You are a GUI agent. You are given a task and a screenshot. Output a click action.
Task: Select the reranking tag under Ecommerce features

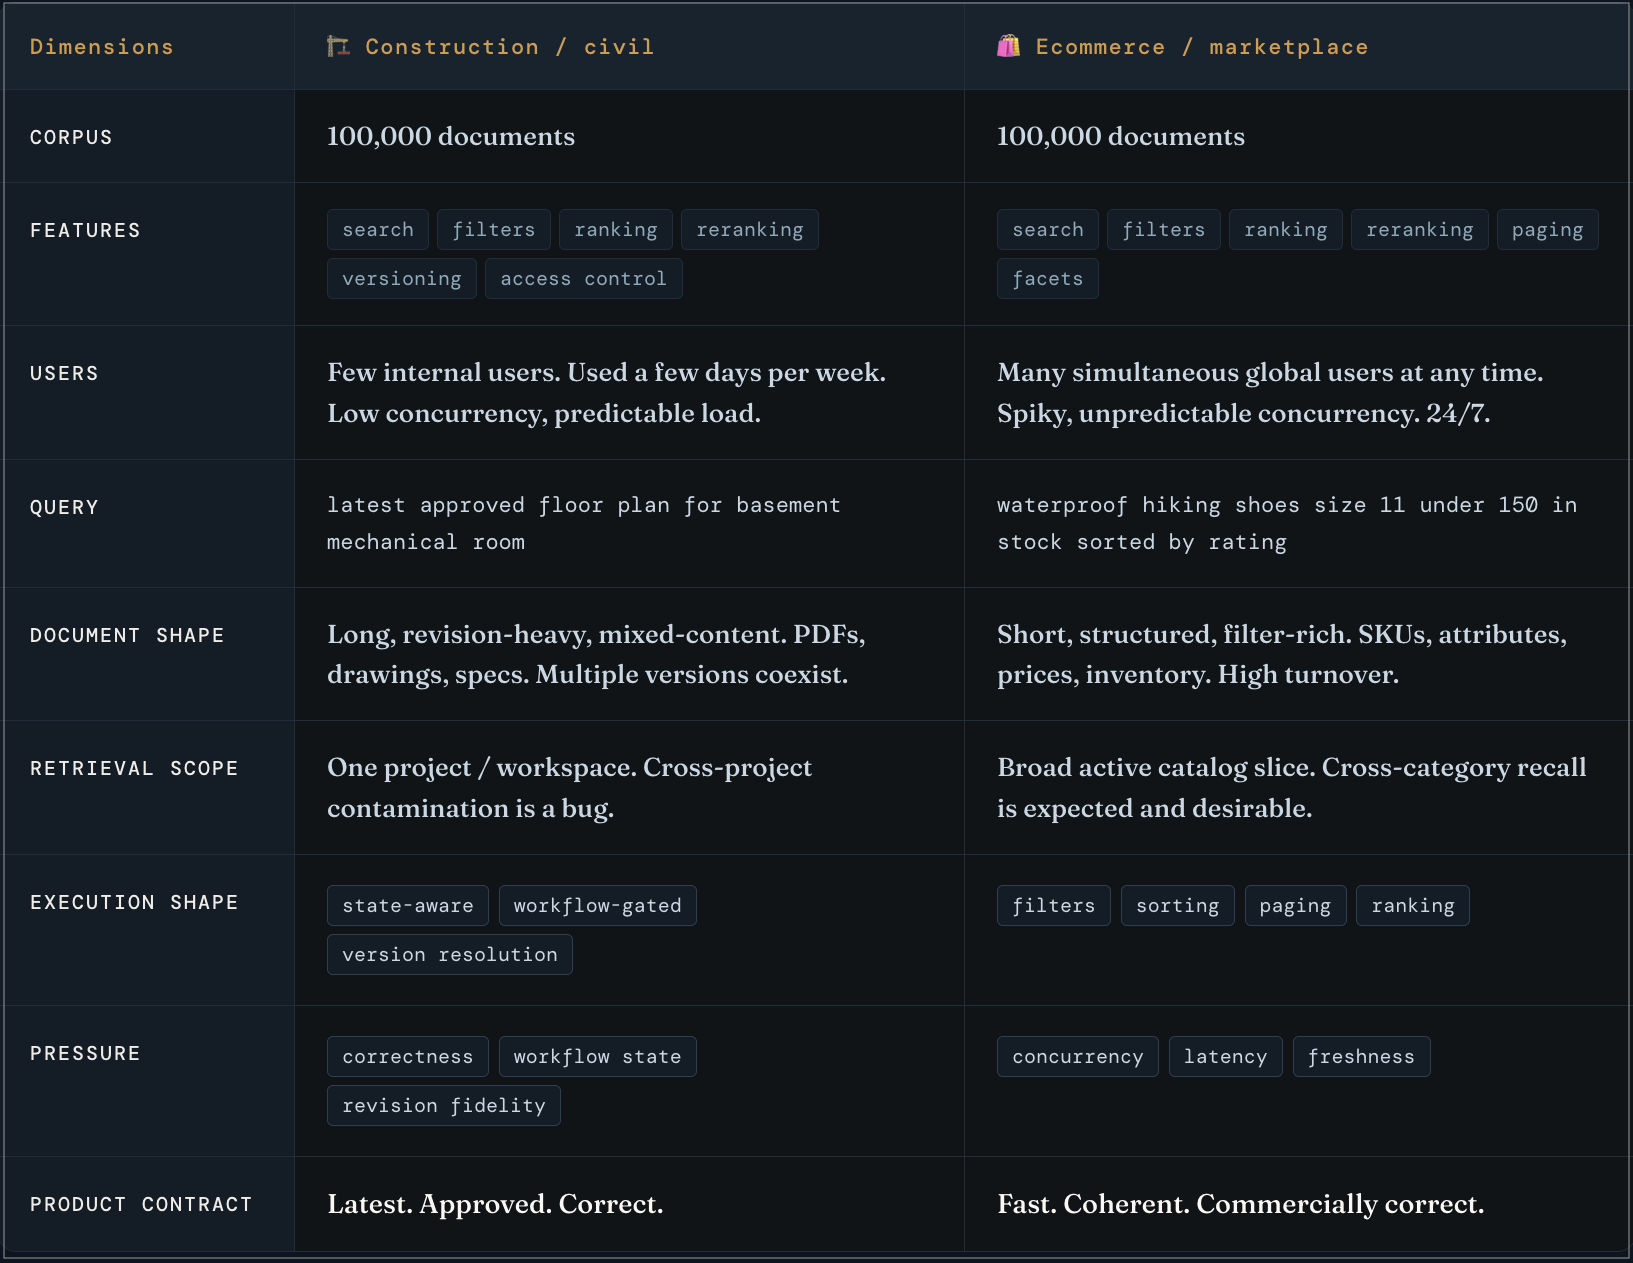coord(1419,229)
